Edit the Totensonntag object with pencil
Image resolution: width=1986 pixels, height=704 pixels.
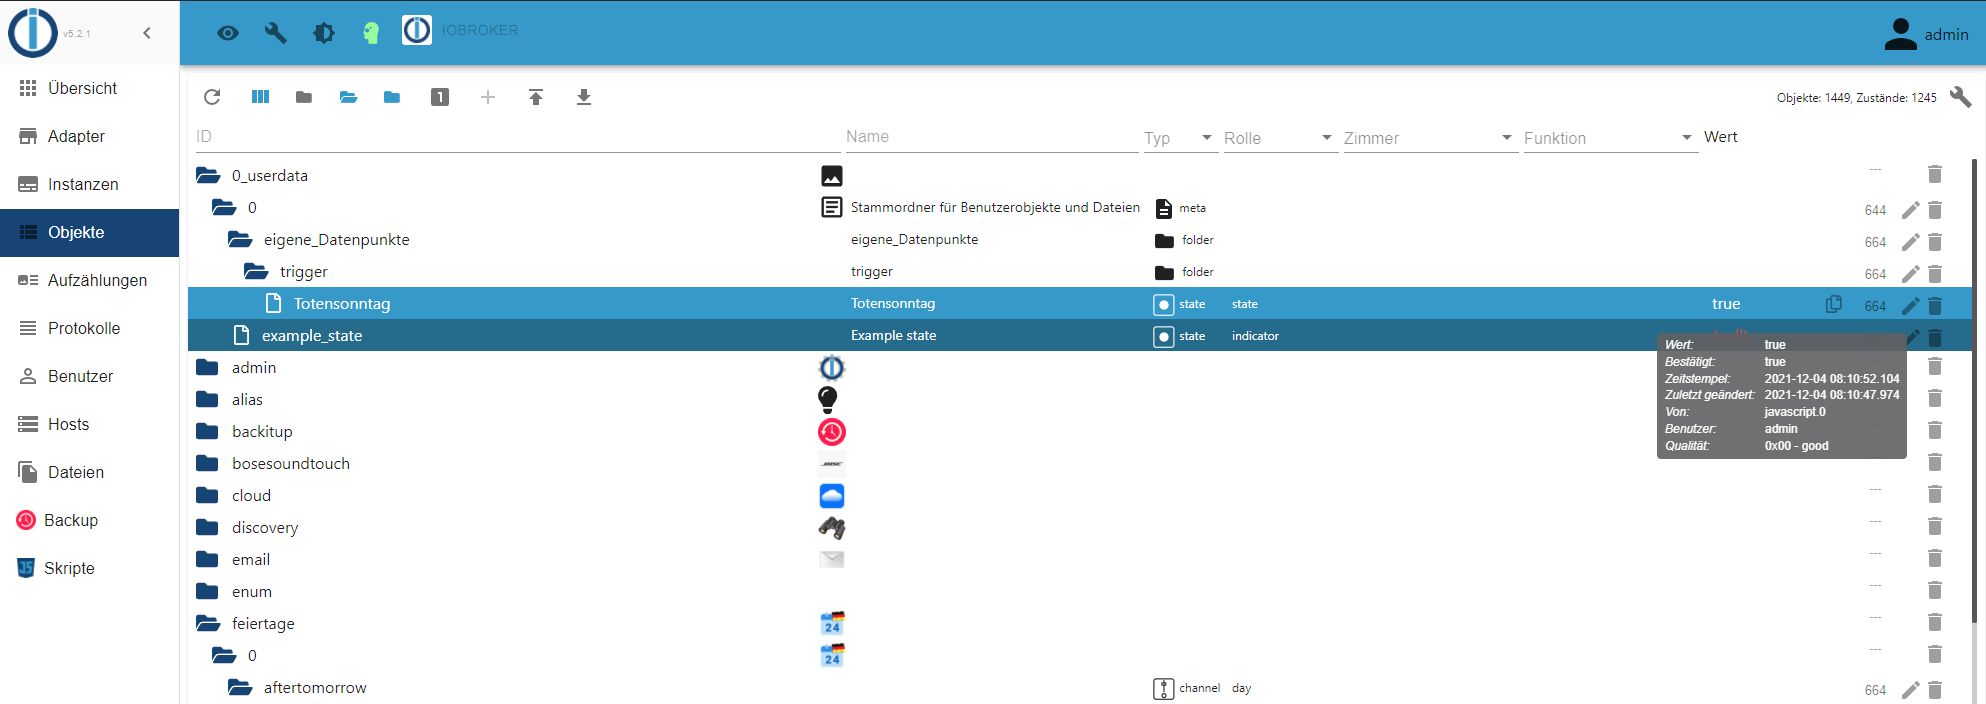[x=1910, y=306]
